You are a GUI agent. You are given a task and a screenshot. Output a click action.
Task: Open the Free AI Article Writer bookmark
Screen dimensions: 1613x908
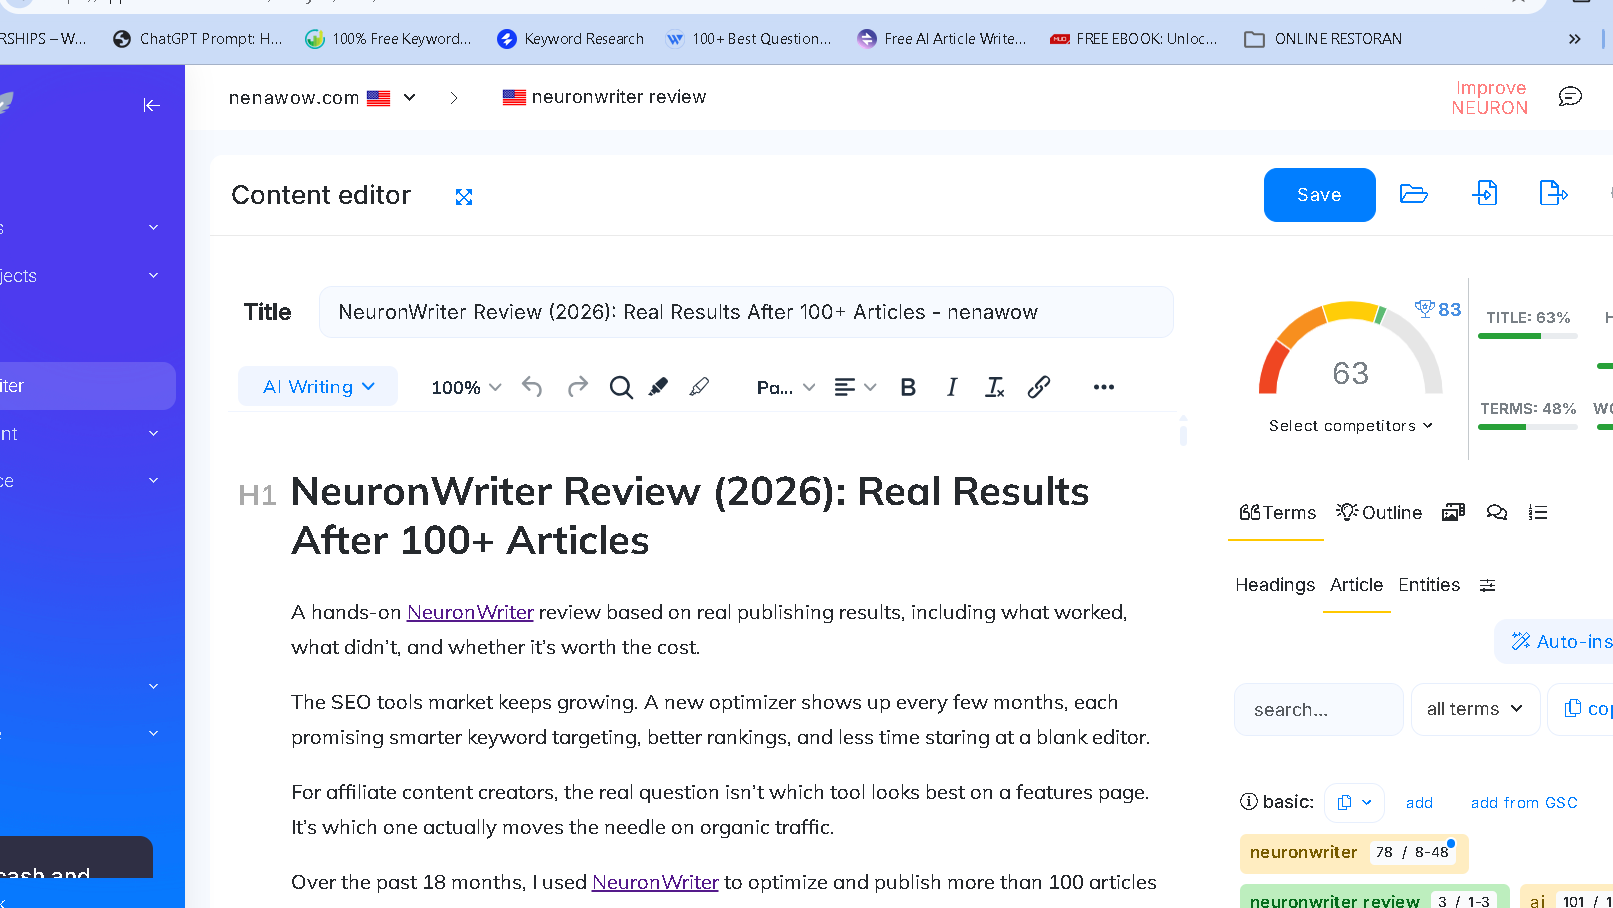[x=942, y=39]
